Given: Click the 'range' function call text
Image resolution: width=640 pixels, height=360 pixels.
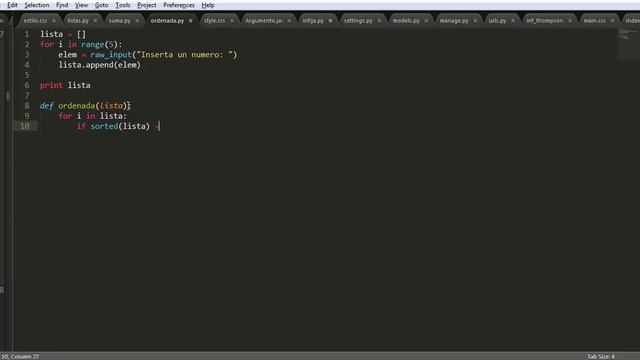Looking at the screenshot, I should point(92,44).
